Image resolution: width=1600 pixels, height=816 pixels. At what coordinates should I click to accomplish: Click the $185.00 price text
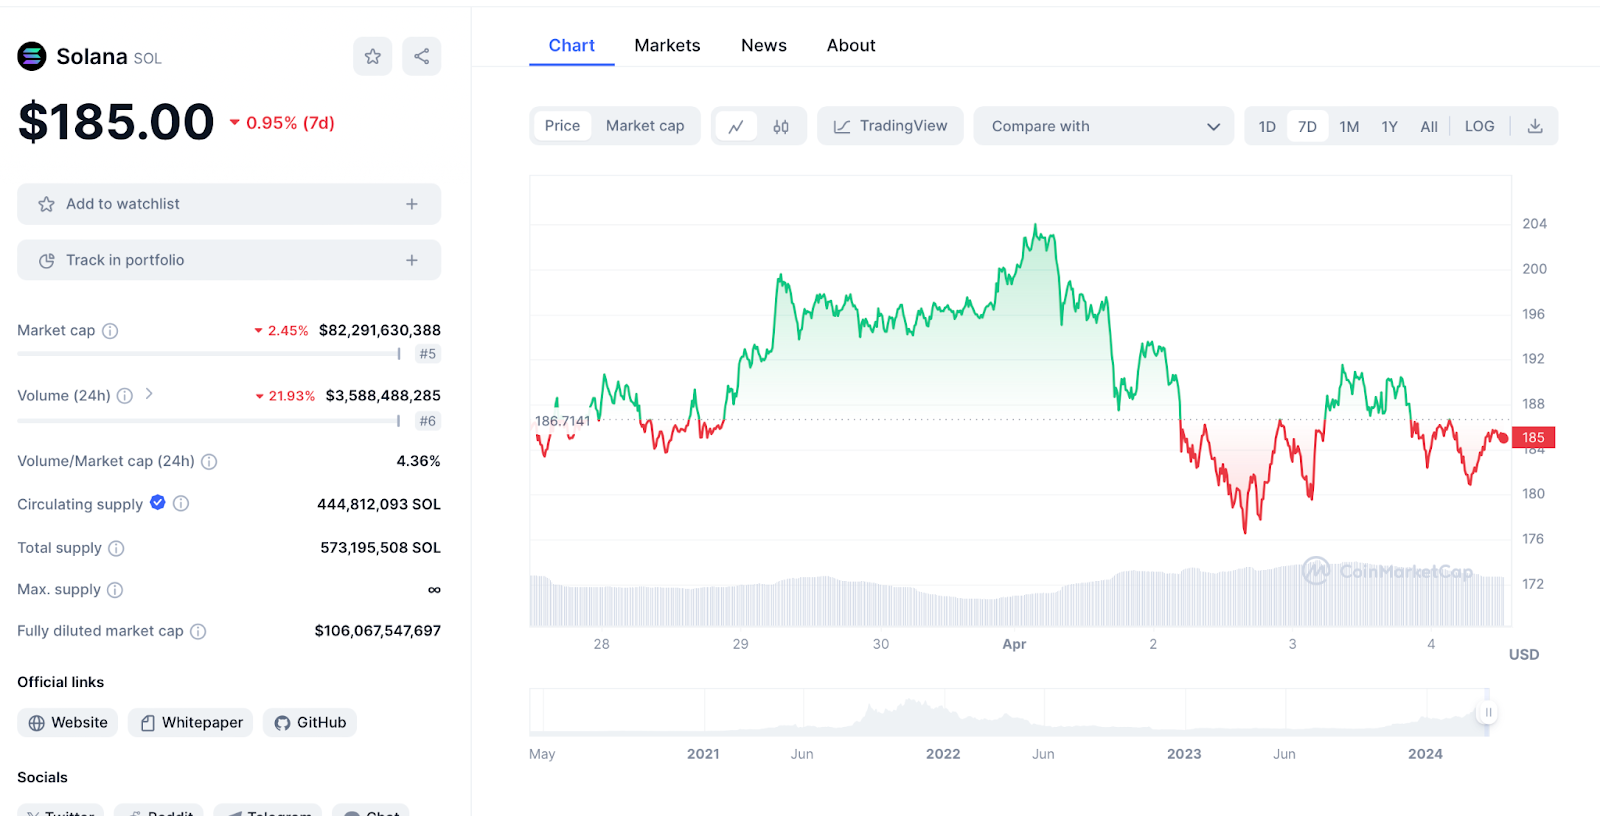116,122
